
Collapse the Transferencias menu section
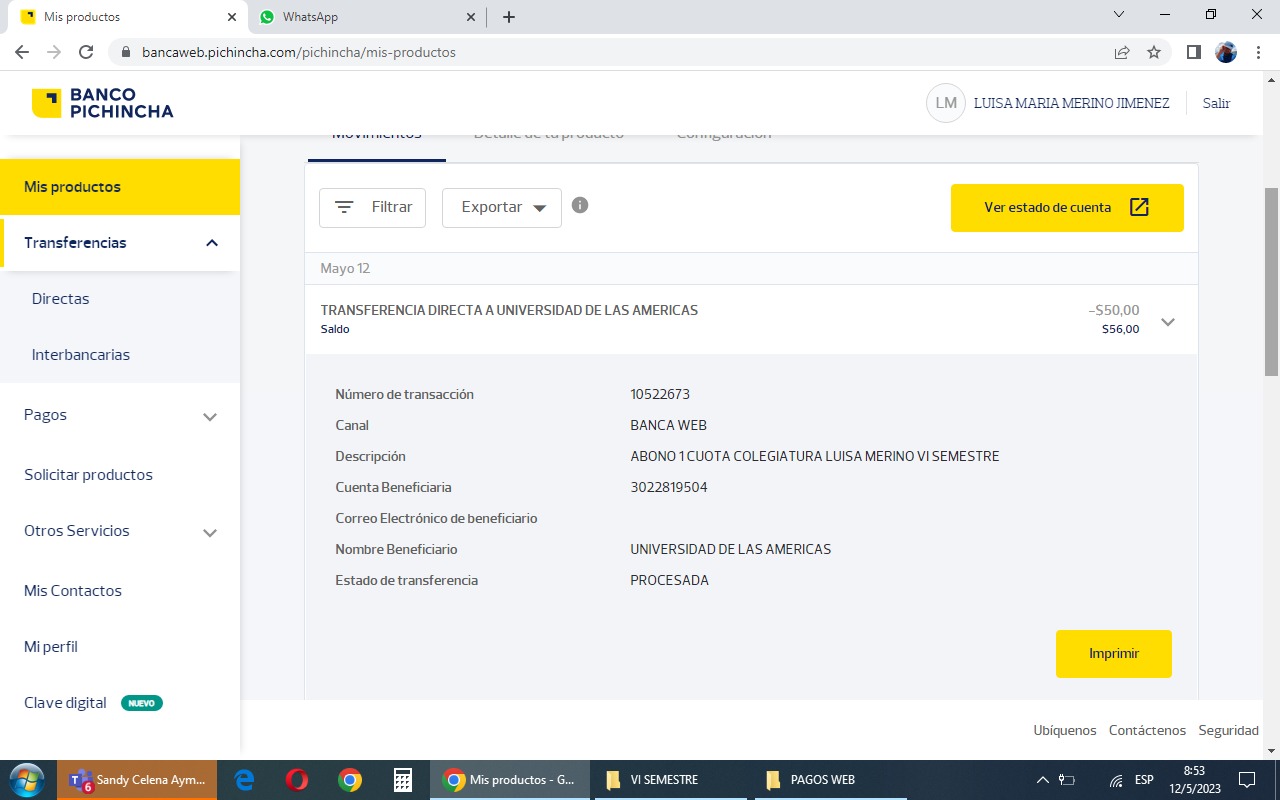coord(211,243)
